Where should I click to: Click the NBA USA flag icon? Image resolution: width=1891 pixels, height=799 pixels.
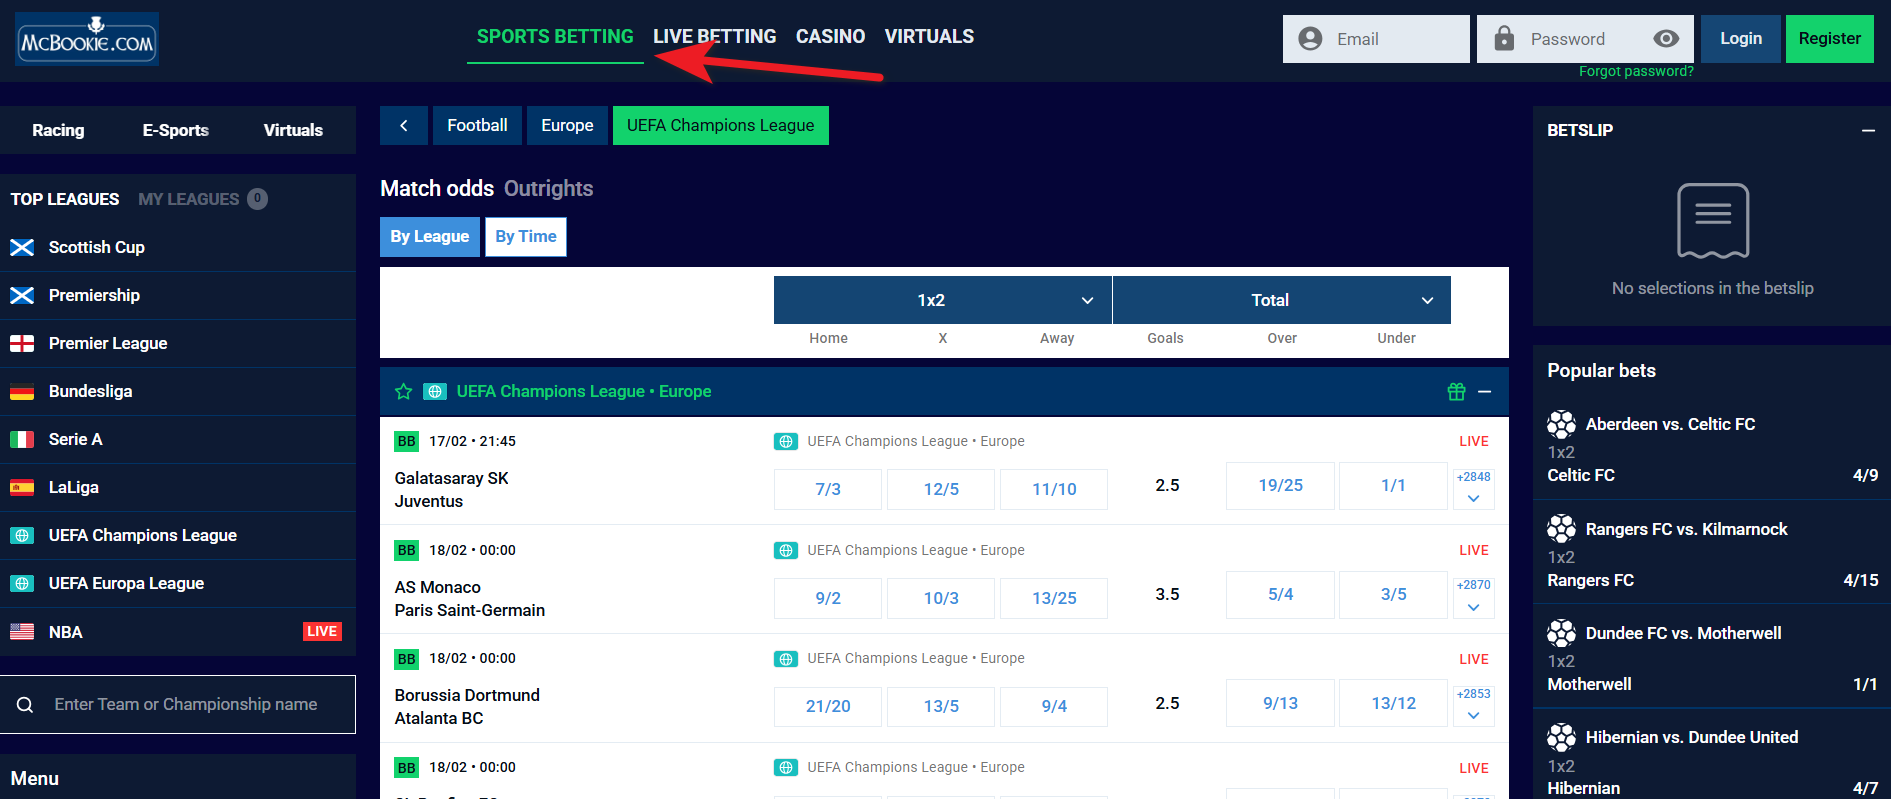click(x=22, y=631)
